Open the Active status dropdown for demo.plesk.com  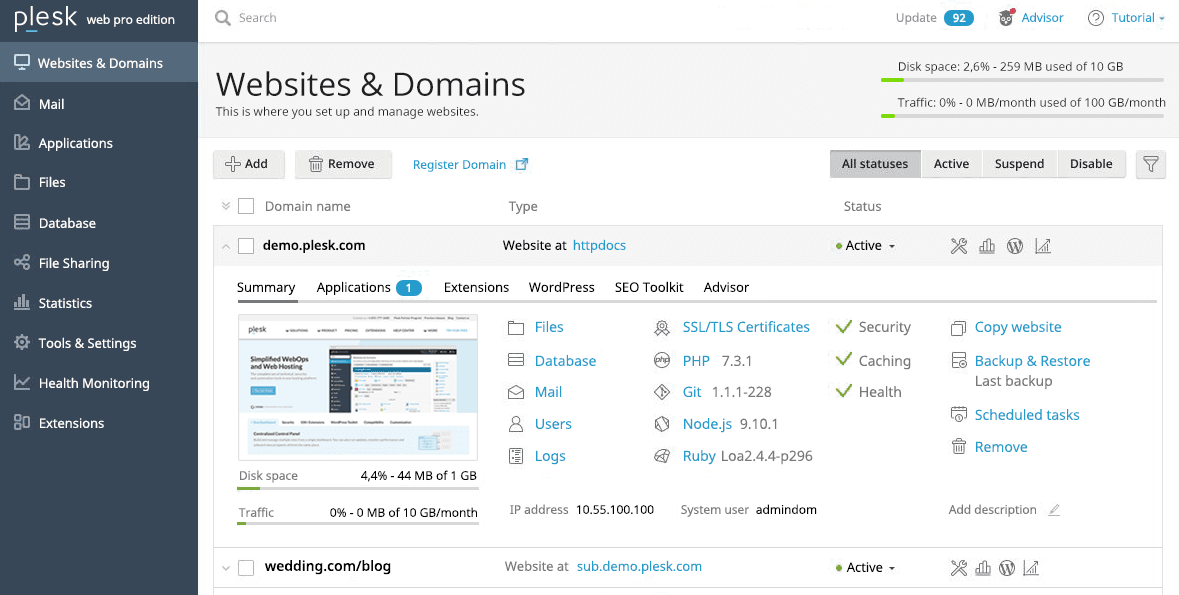pyautogui.click(x=865, y=246)
